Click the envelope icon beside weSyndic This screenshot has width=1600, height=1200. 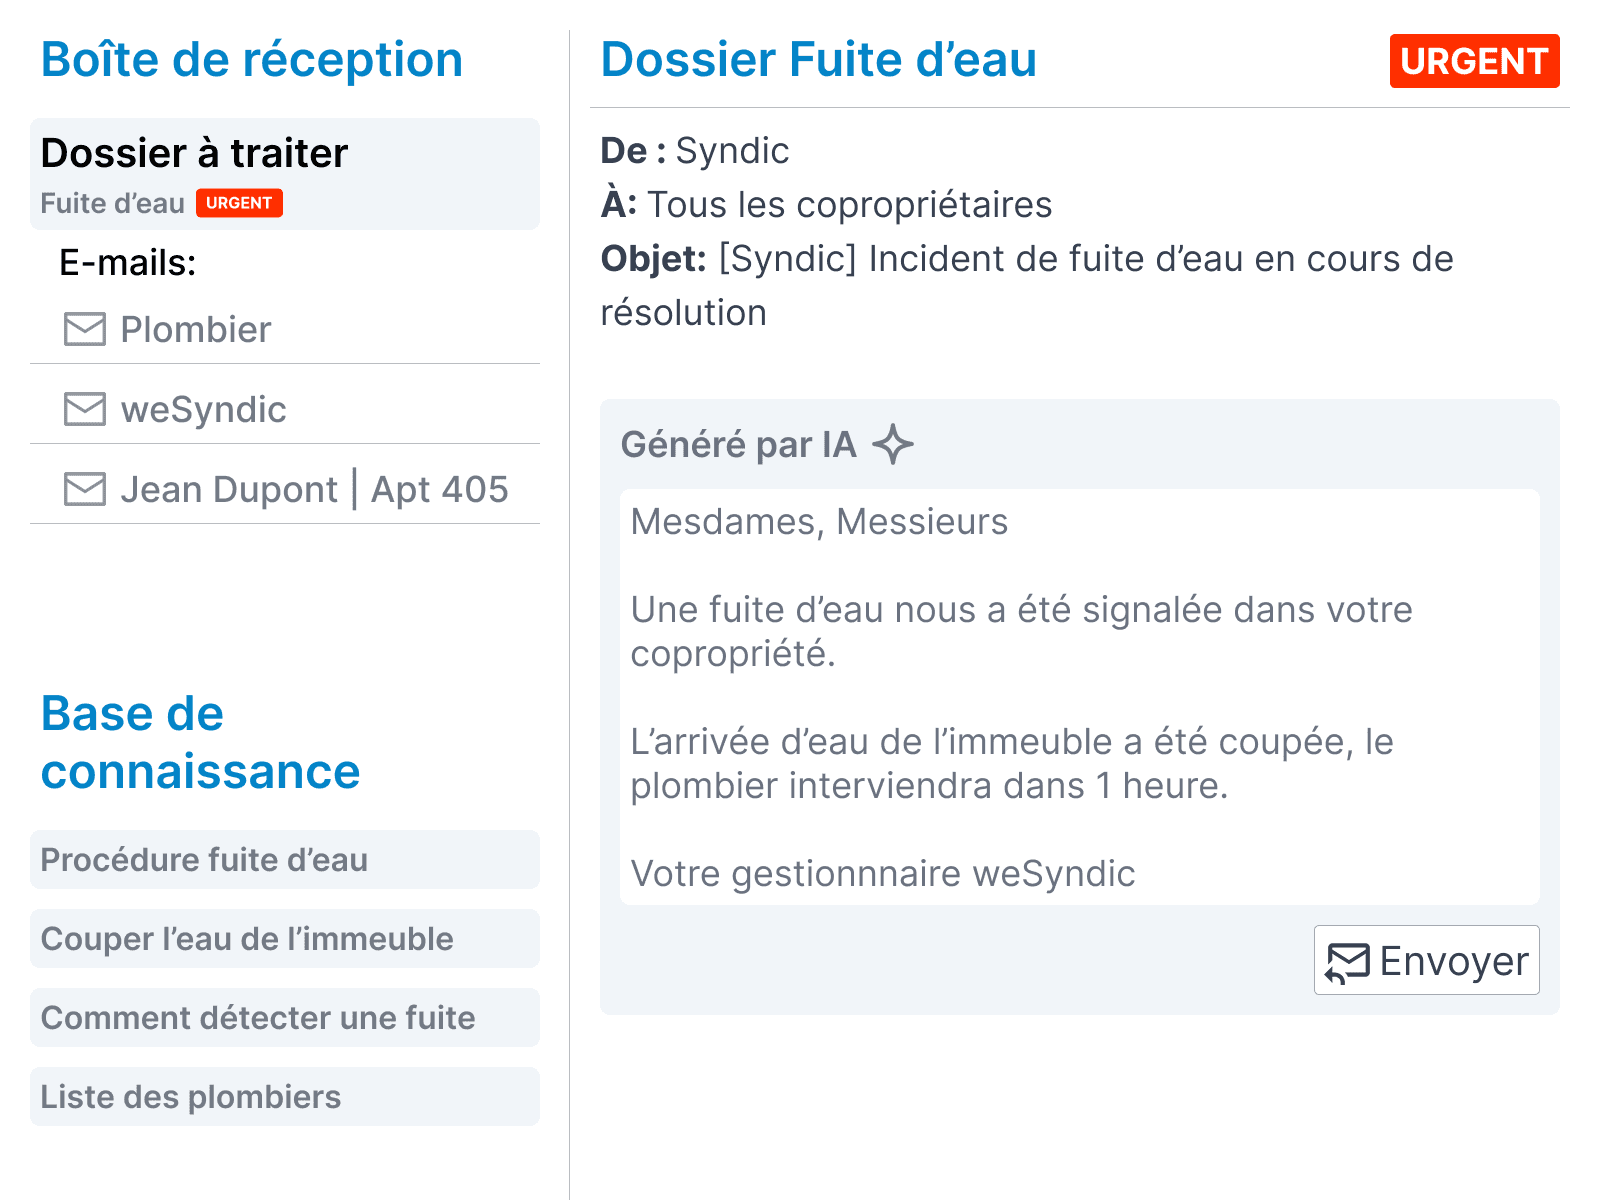[x=85, y=409]
